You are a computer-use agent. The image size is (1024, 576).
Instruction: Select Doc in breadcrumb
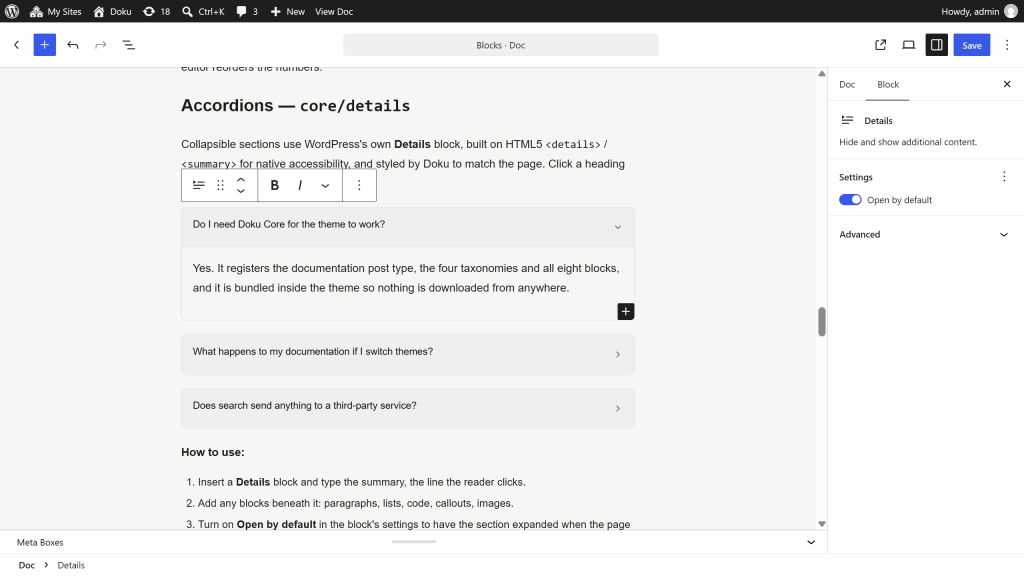(27, 565)
